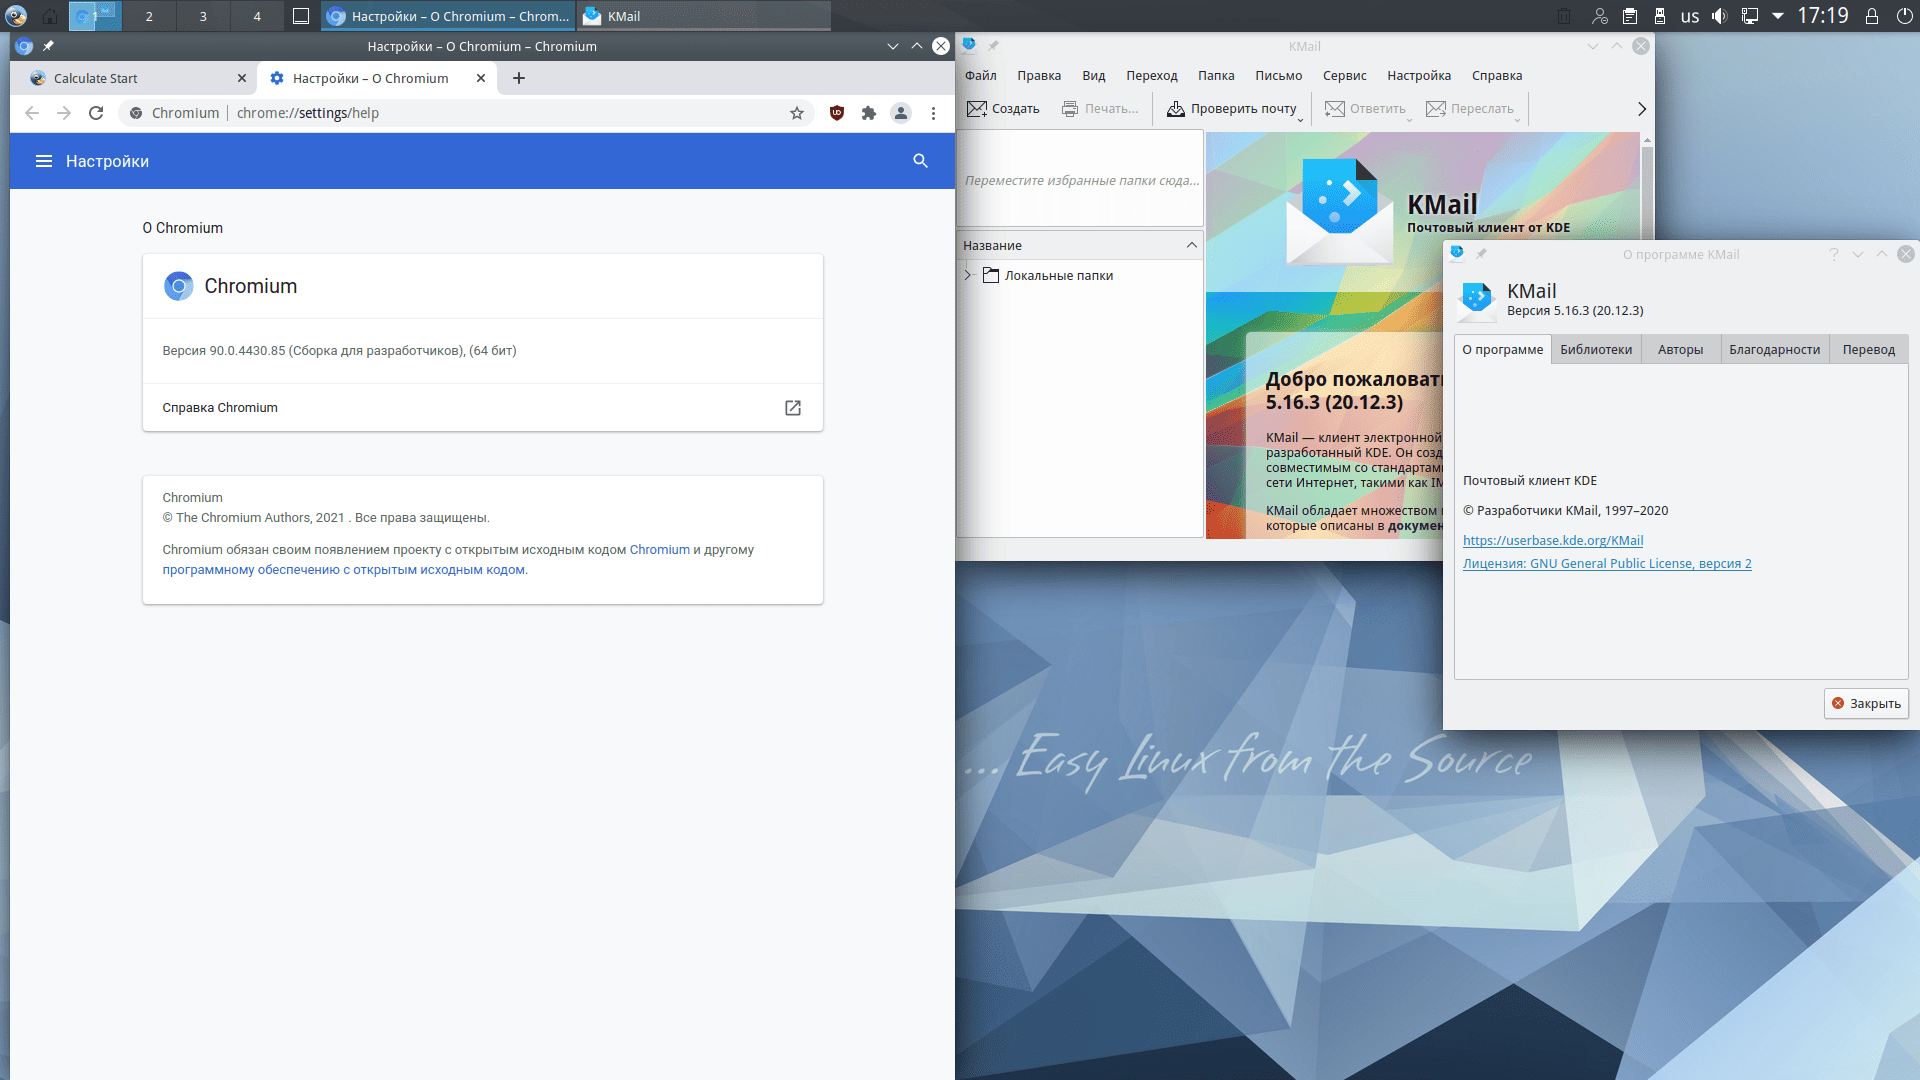Open the GNU General Public License link
Screen dimensions: 1920x1080
1607,564
